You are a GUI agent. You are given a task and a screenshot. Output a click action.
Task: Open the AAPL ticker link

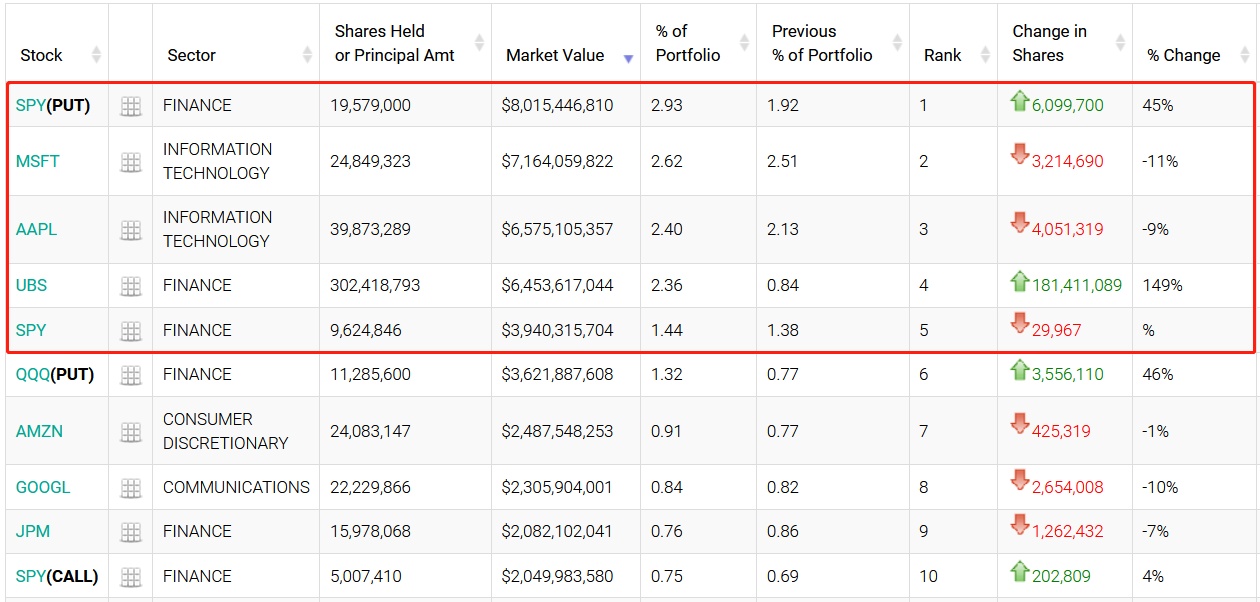click(37, 229)
